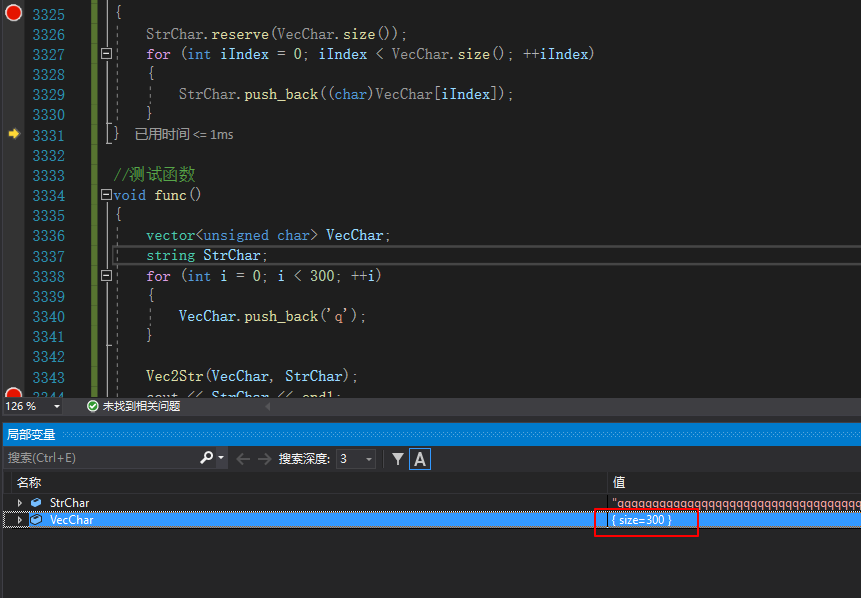861x598 pixels.
Task: Click the StrChar.reserve statement
Action: click(276, 34)
